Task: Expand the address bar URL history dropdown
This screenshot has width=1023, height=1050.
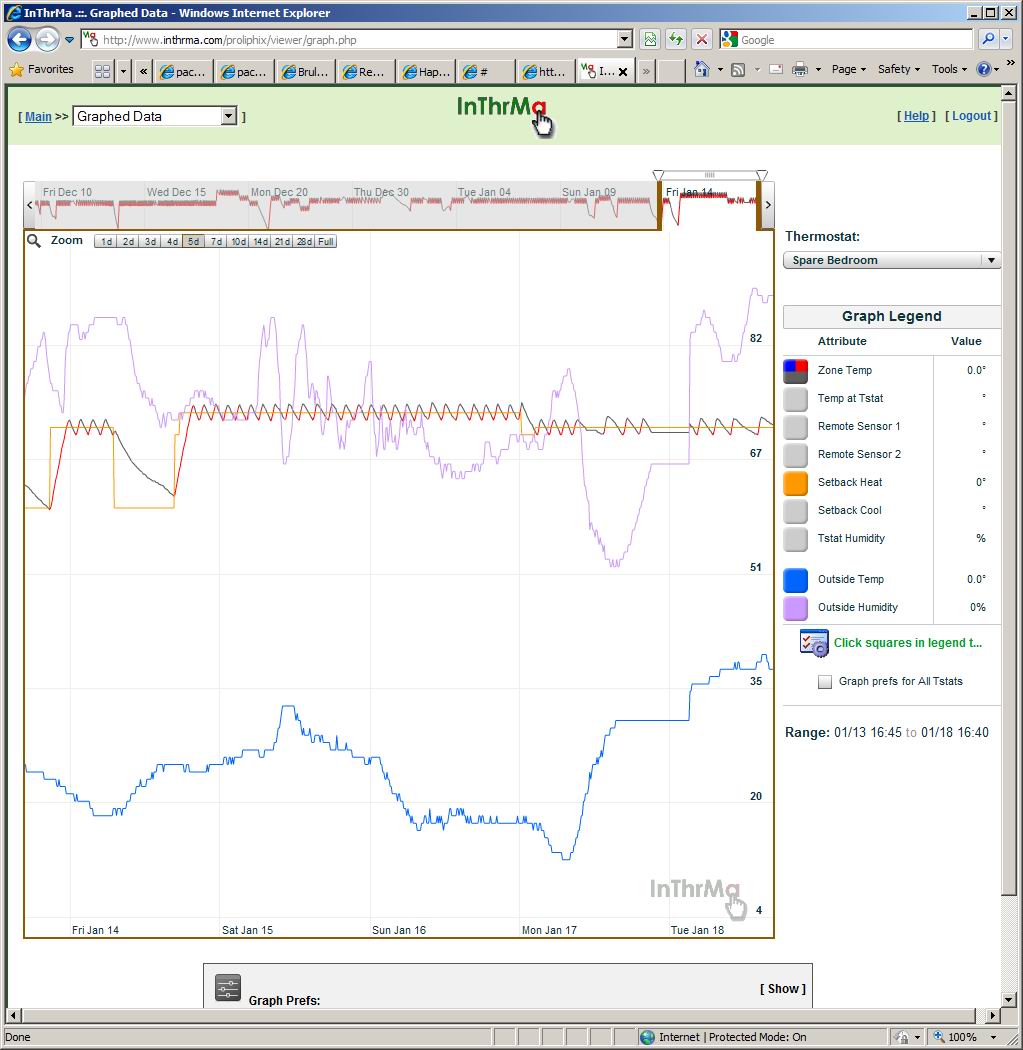Action: (x=625, y=40)
